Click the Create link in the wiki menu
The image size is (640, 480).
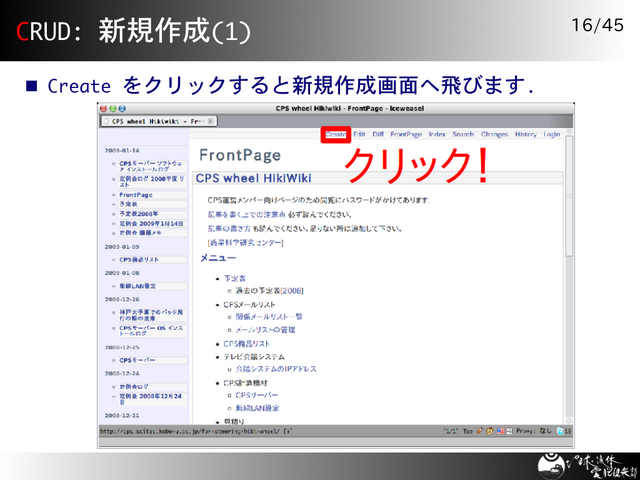pos(335,134)
